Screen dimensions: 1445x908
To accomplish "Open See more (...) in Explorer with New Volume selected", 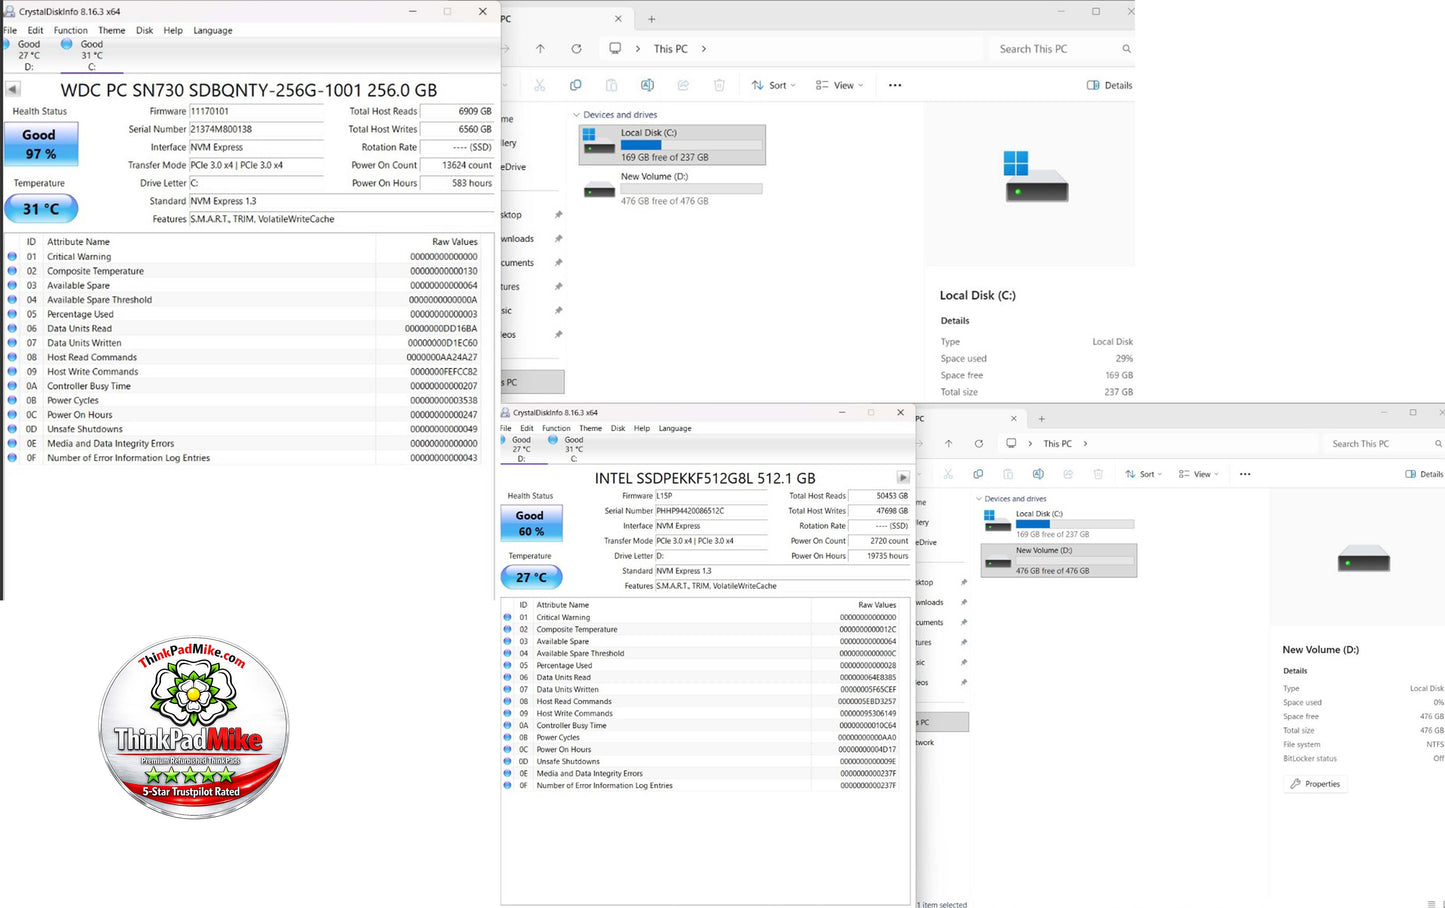I will 1245,474.
